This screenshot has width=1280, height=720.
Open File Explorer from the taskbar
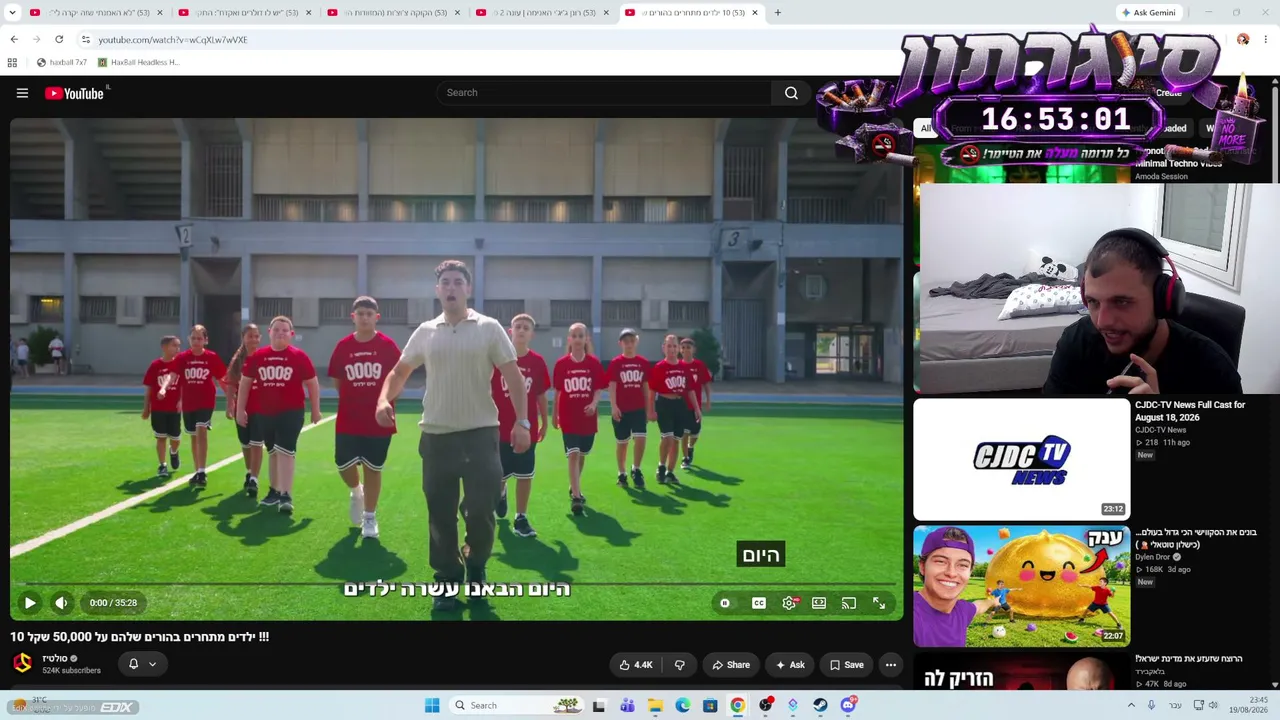point(655,705)
